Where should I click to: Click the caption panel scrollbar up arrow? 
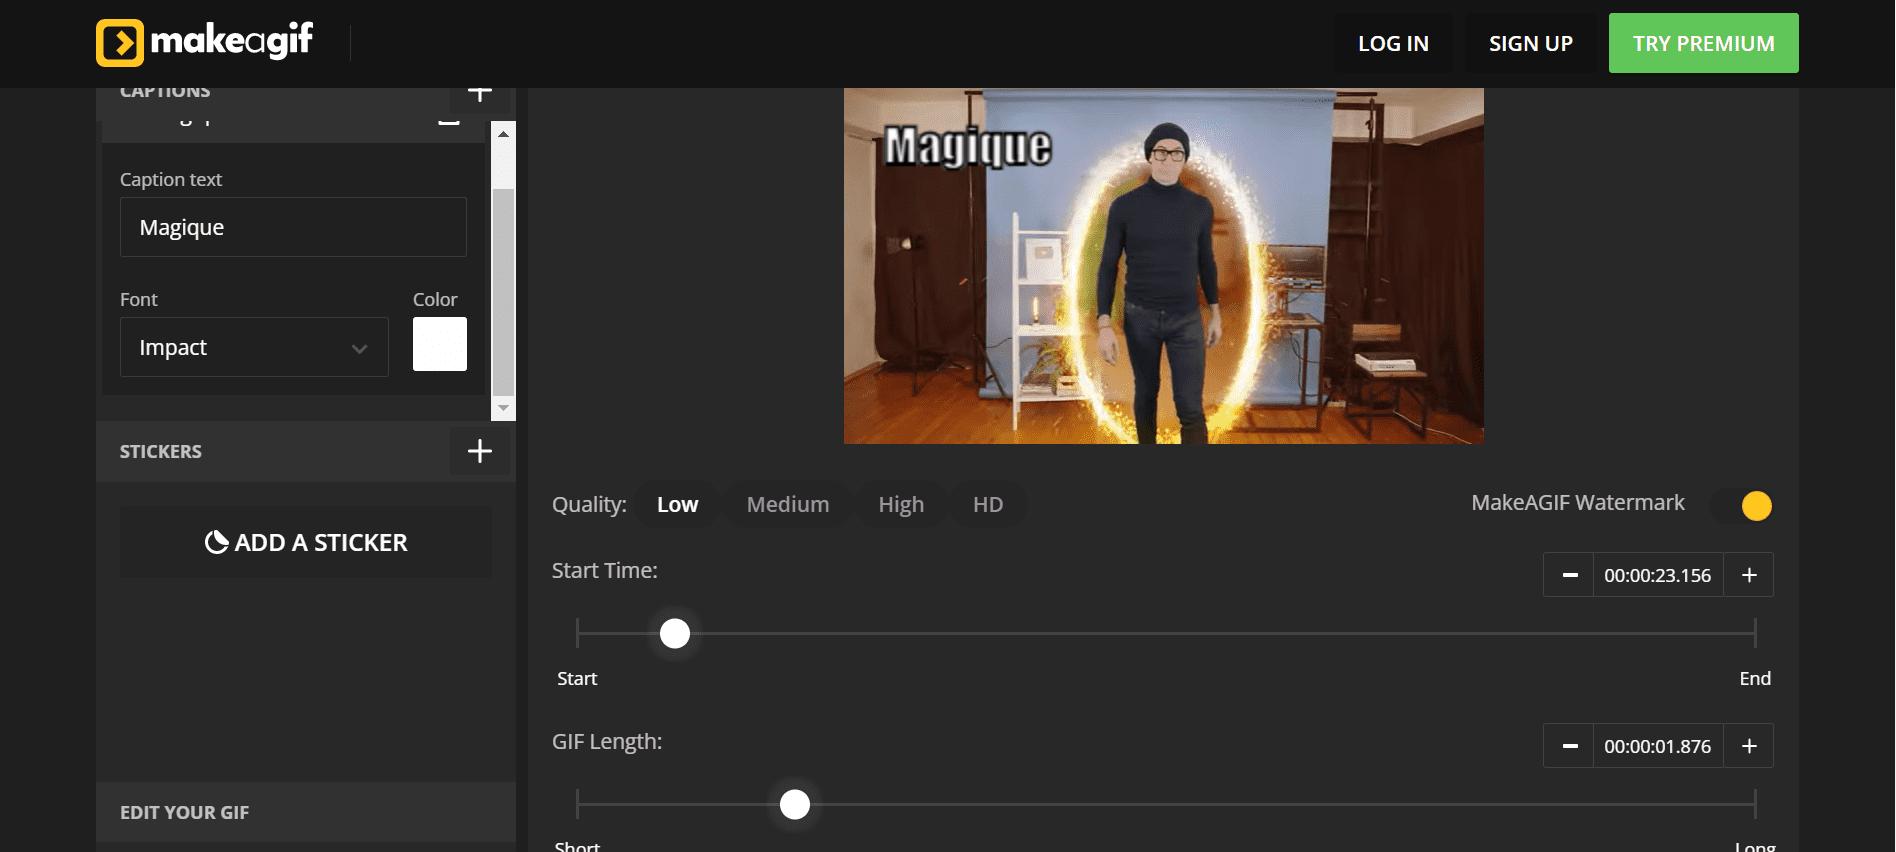coord(504,133)
